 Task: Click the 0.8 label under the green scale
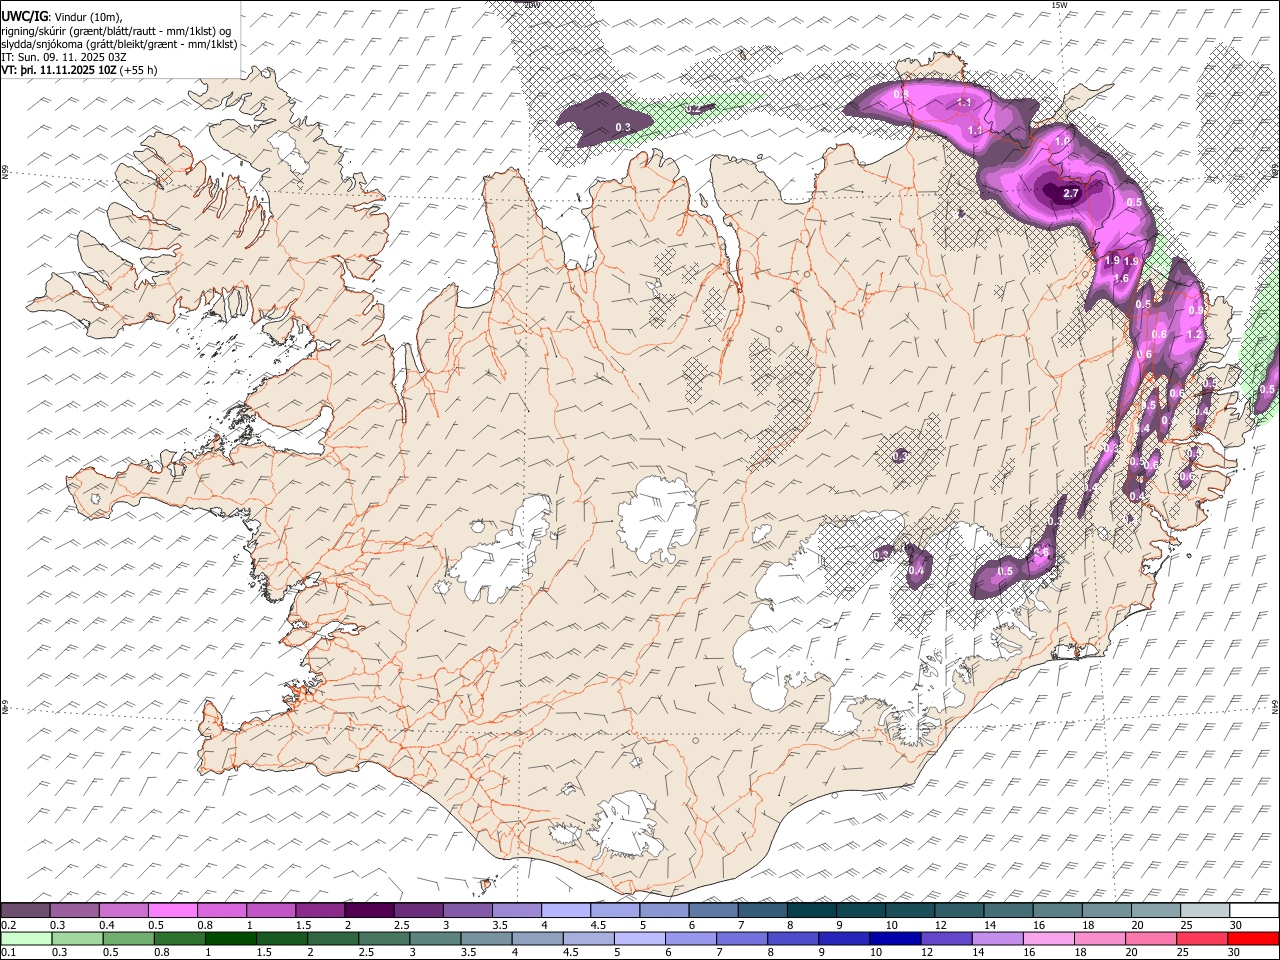162,952
